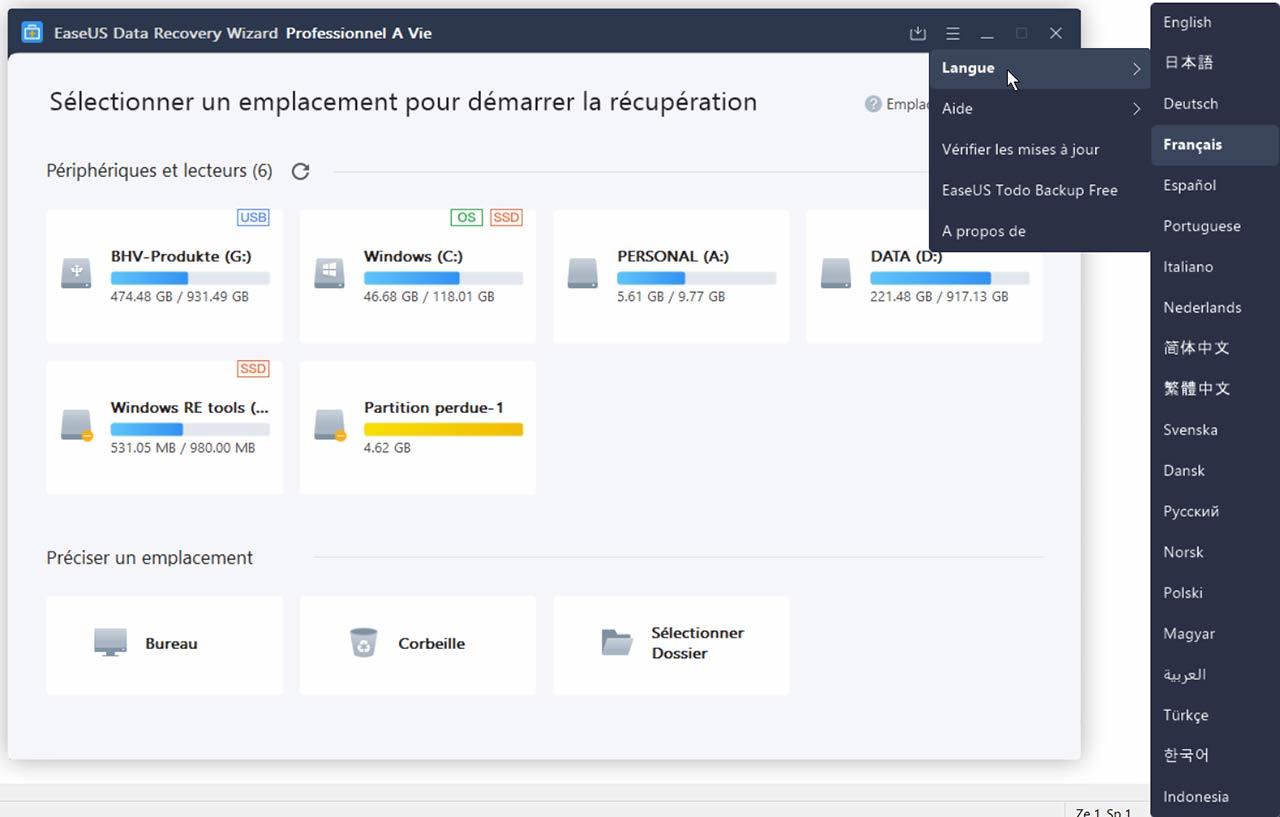Switch language to Español
This screenshot has width=1280, height=817.
(x=1215, y=185)
